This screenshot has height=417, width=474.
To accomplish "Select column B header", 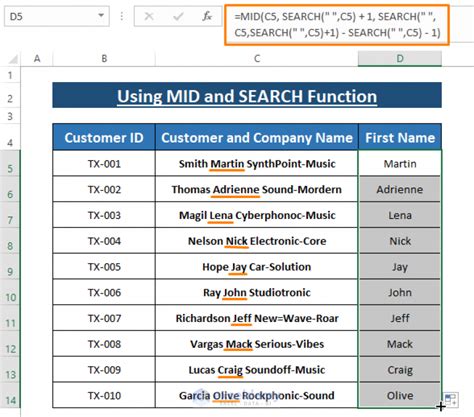I will (104, 59).
